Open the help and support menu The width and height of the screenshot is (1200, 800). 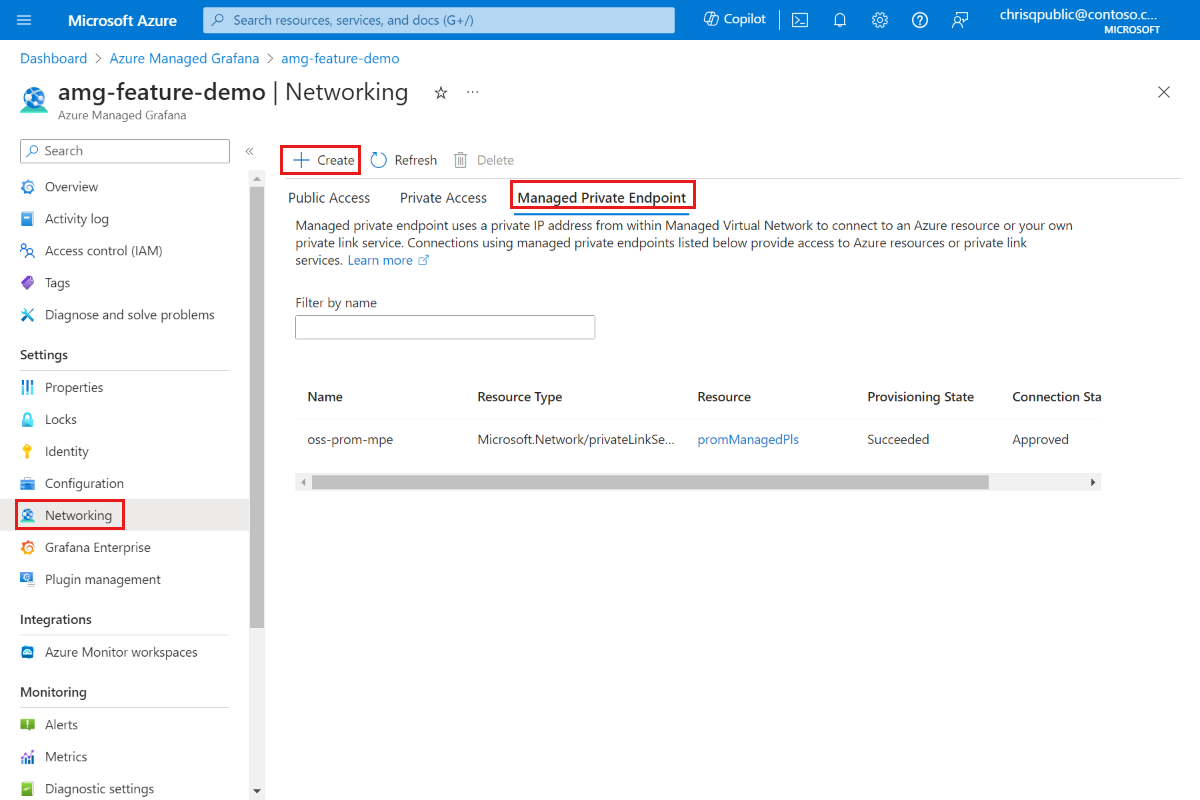point(919,19)
